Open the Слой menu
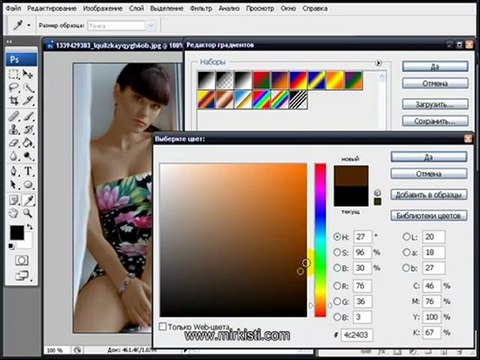The image size is (480, 360). (136, 8)
